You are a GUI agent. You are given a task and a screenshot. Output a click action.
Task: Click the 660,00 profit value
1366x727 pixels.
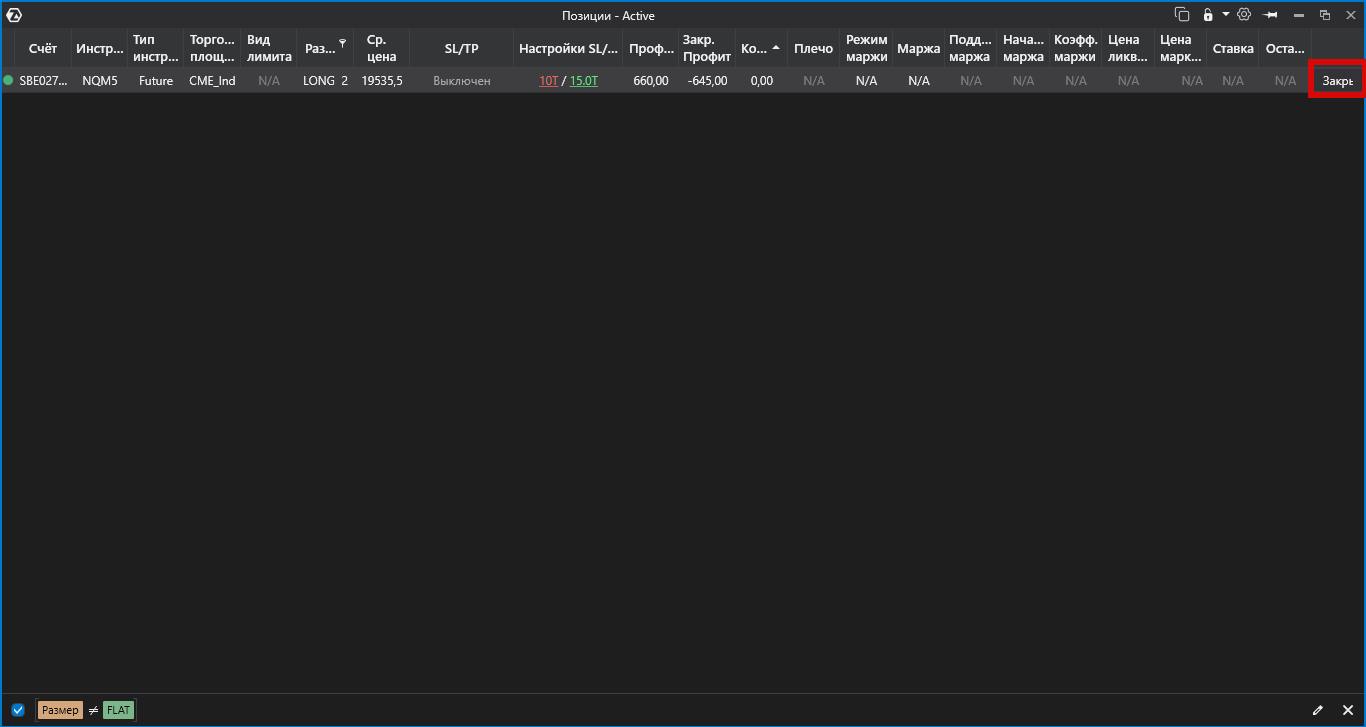pos(651,81)
